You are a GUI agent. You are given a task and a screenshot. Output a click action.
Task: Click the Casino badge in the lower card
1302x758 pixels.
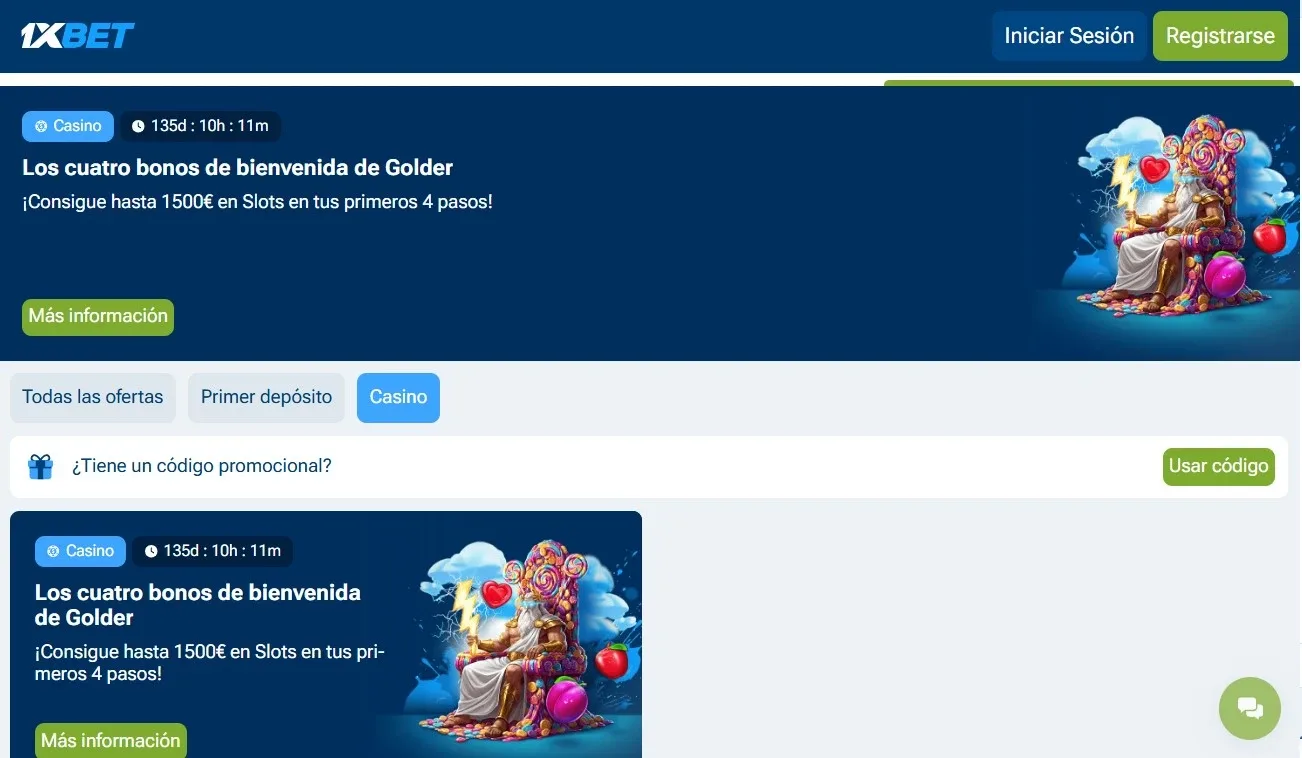pyautogui.click(x=81, y=551)
